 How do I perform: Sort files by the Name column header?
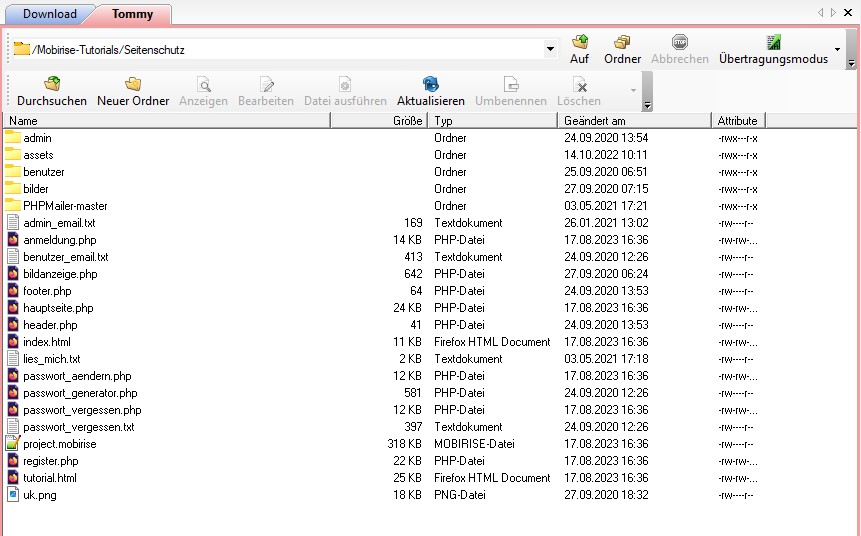tap(165, 121)
